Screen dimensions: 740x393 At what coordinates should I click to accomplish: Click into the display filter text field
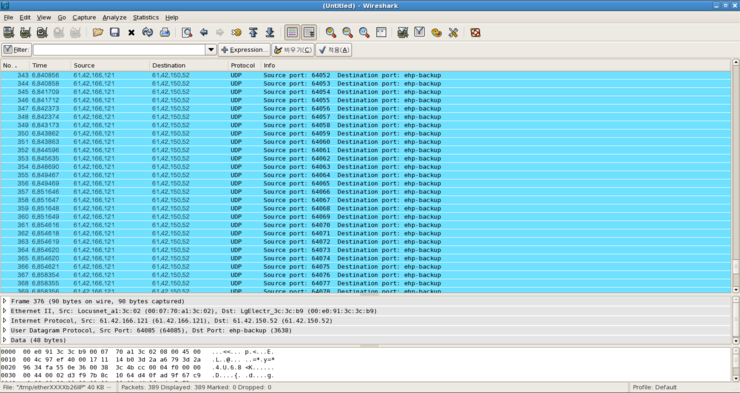pyautogui.click(x=119, y=50)
